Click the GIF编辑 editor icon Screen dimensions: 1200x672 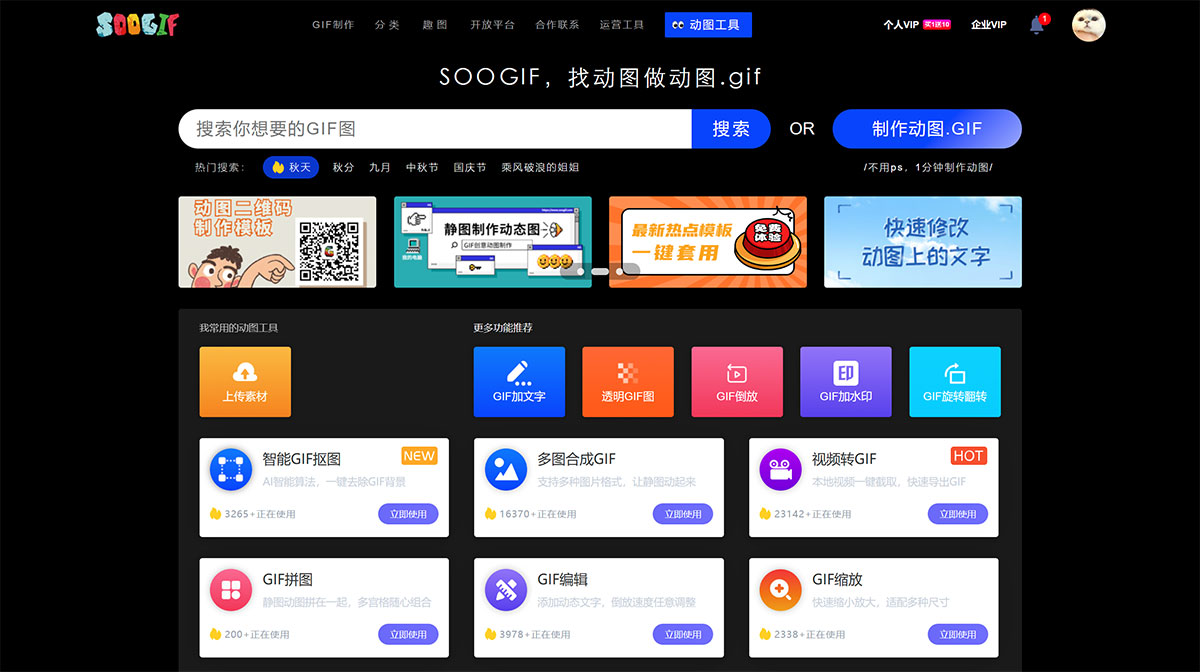505,589
